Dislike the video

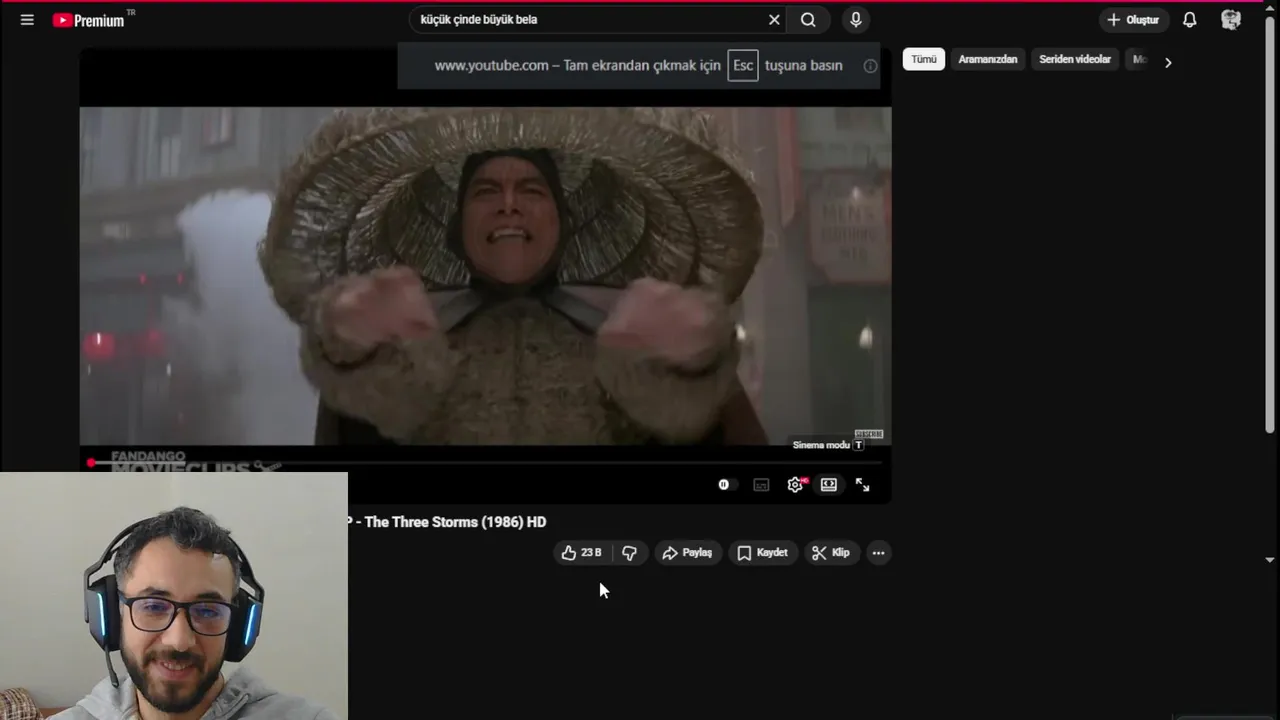(x=629, y=553)
